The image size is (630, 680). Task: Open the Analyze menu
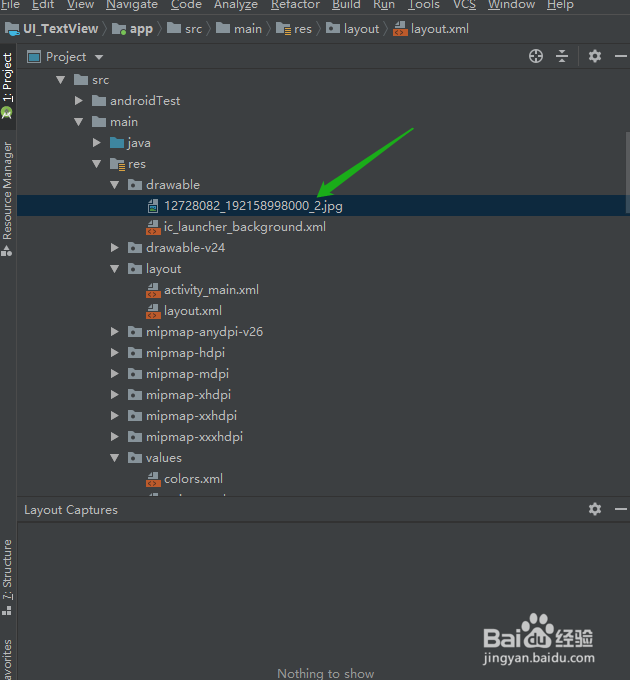click(x=236, y=4)
